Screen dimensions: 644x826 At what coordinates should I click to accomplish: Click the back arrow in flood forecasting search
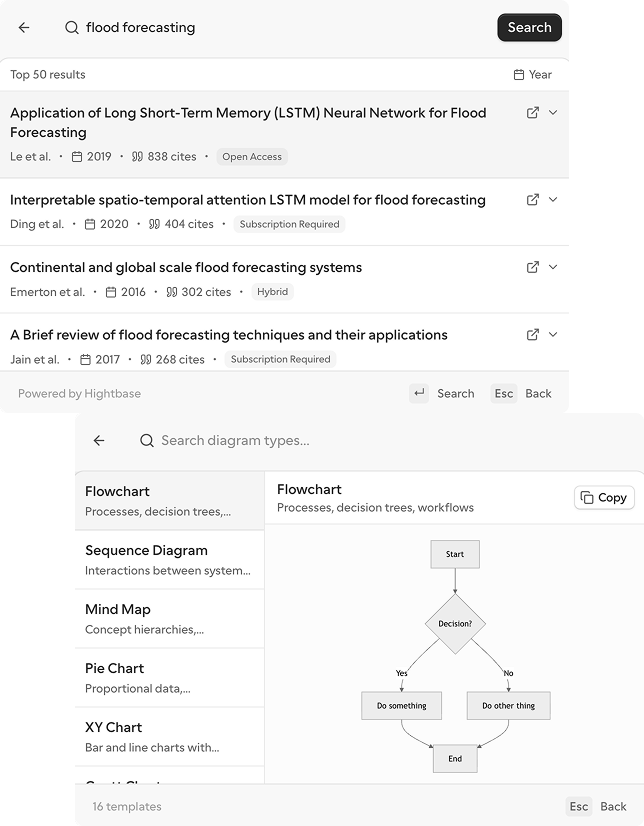tap(24, 28)
